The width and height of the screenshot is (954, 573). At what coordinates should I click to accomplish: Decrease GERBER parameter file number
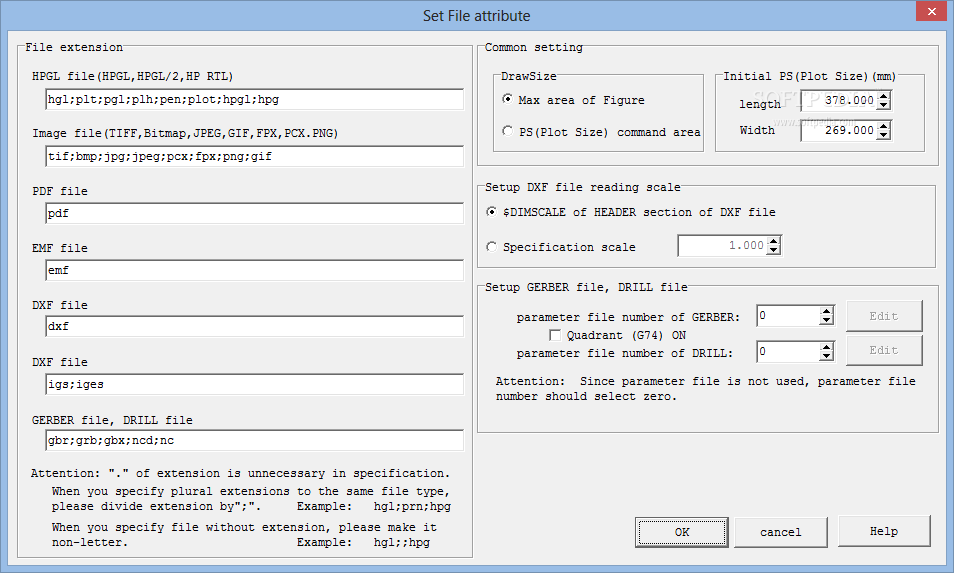[826, 321]
